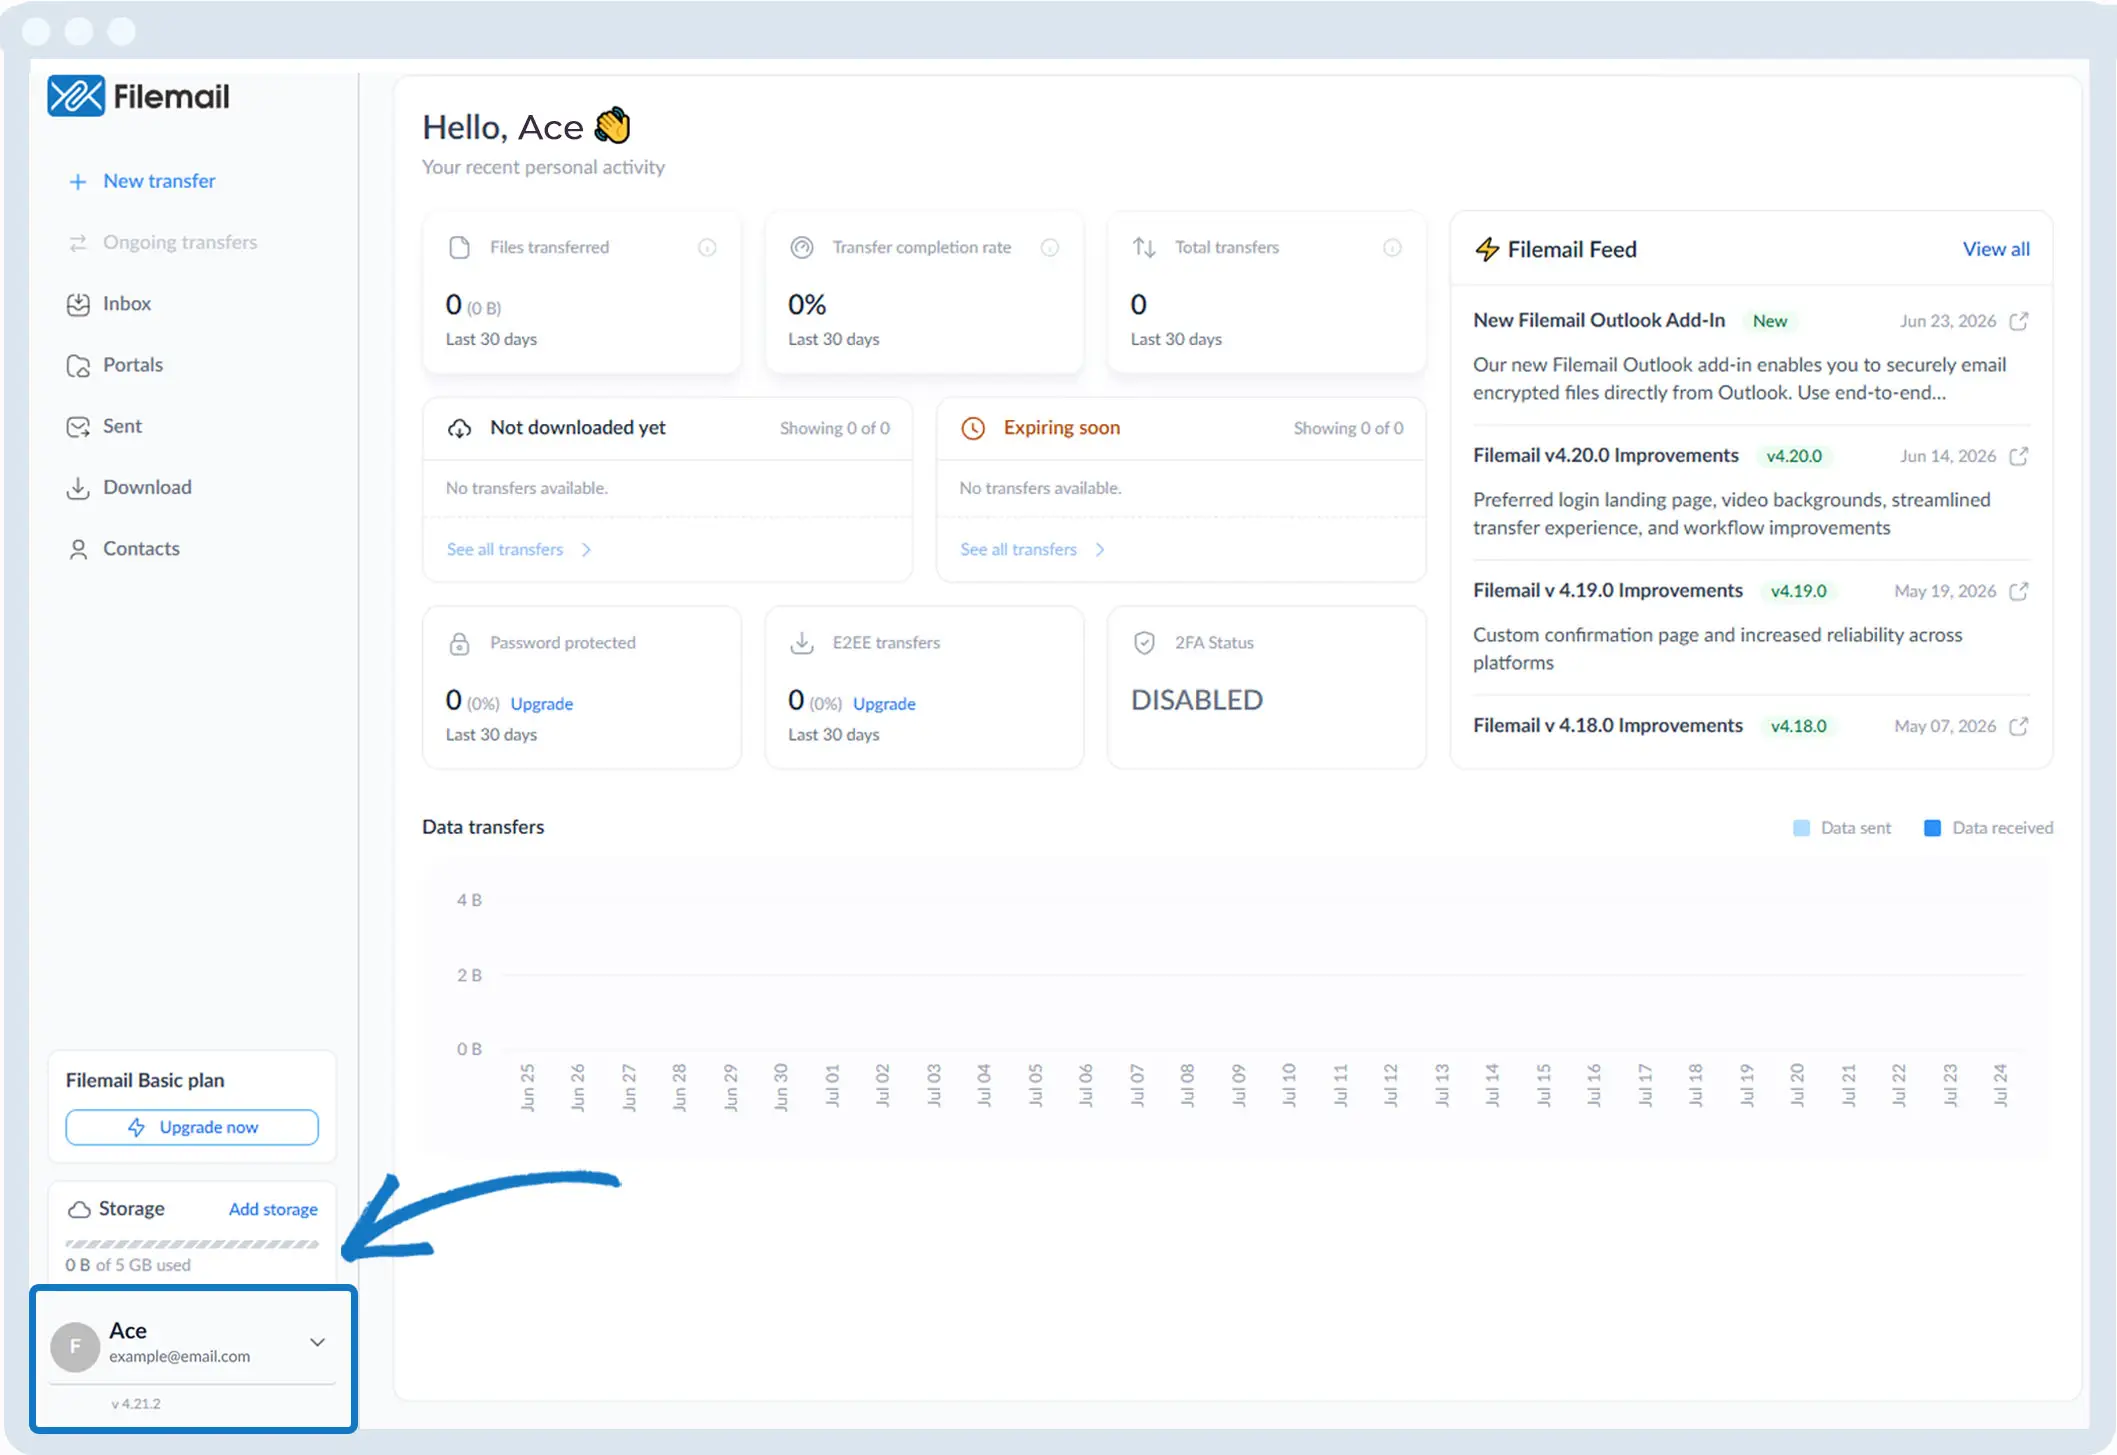Click the Upgrade now button
The height and width of the screenshot is (1455, 2117).
[192, 1127]
